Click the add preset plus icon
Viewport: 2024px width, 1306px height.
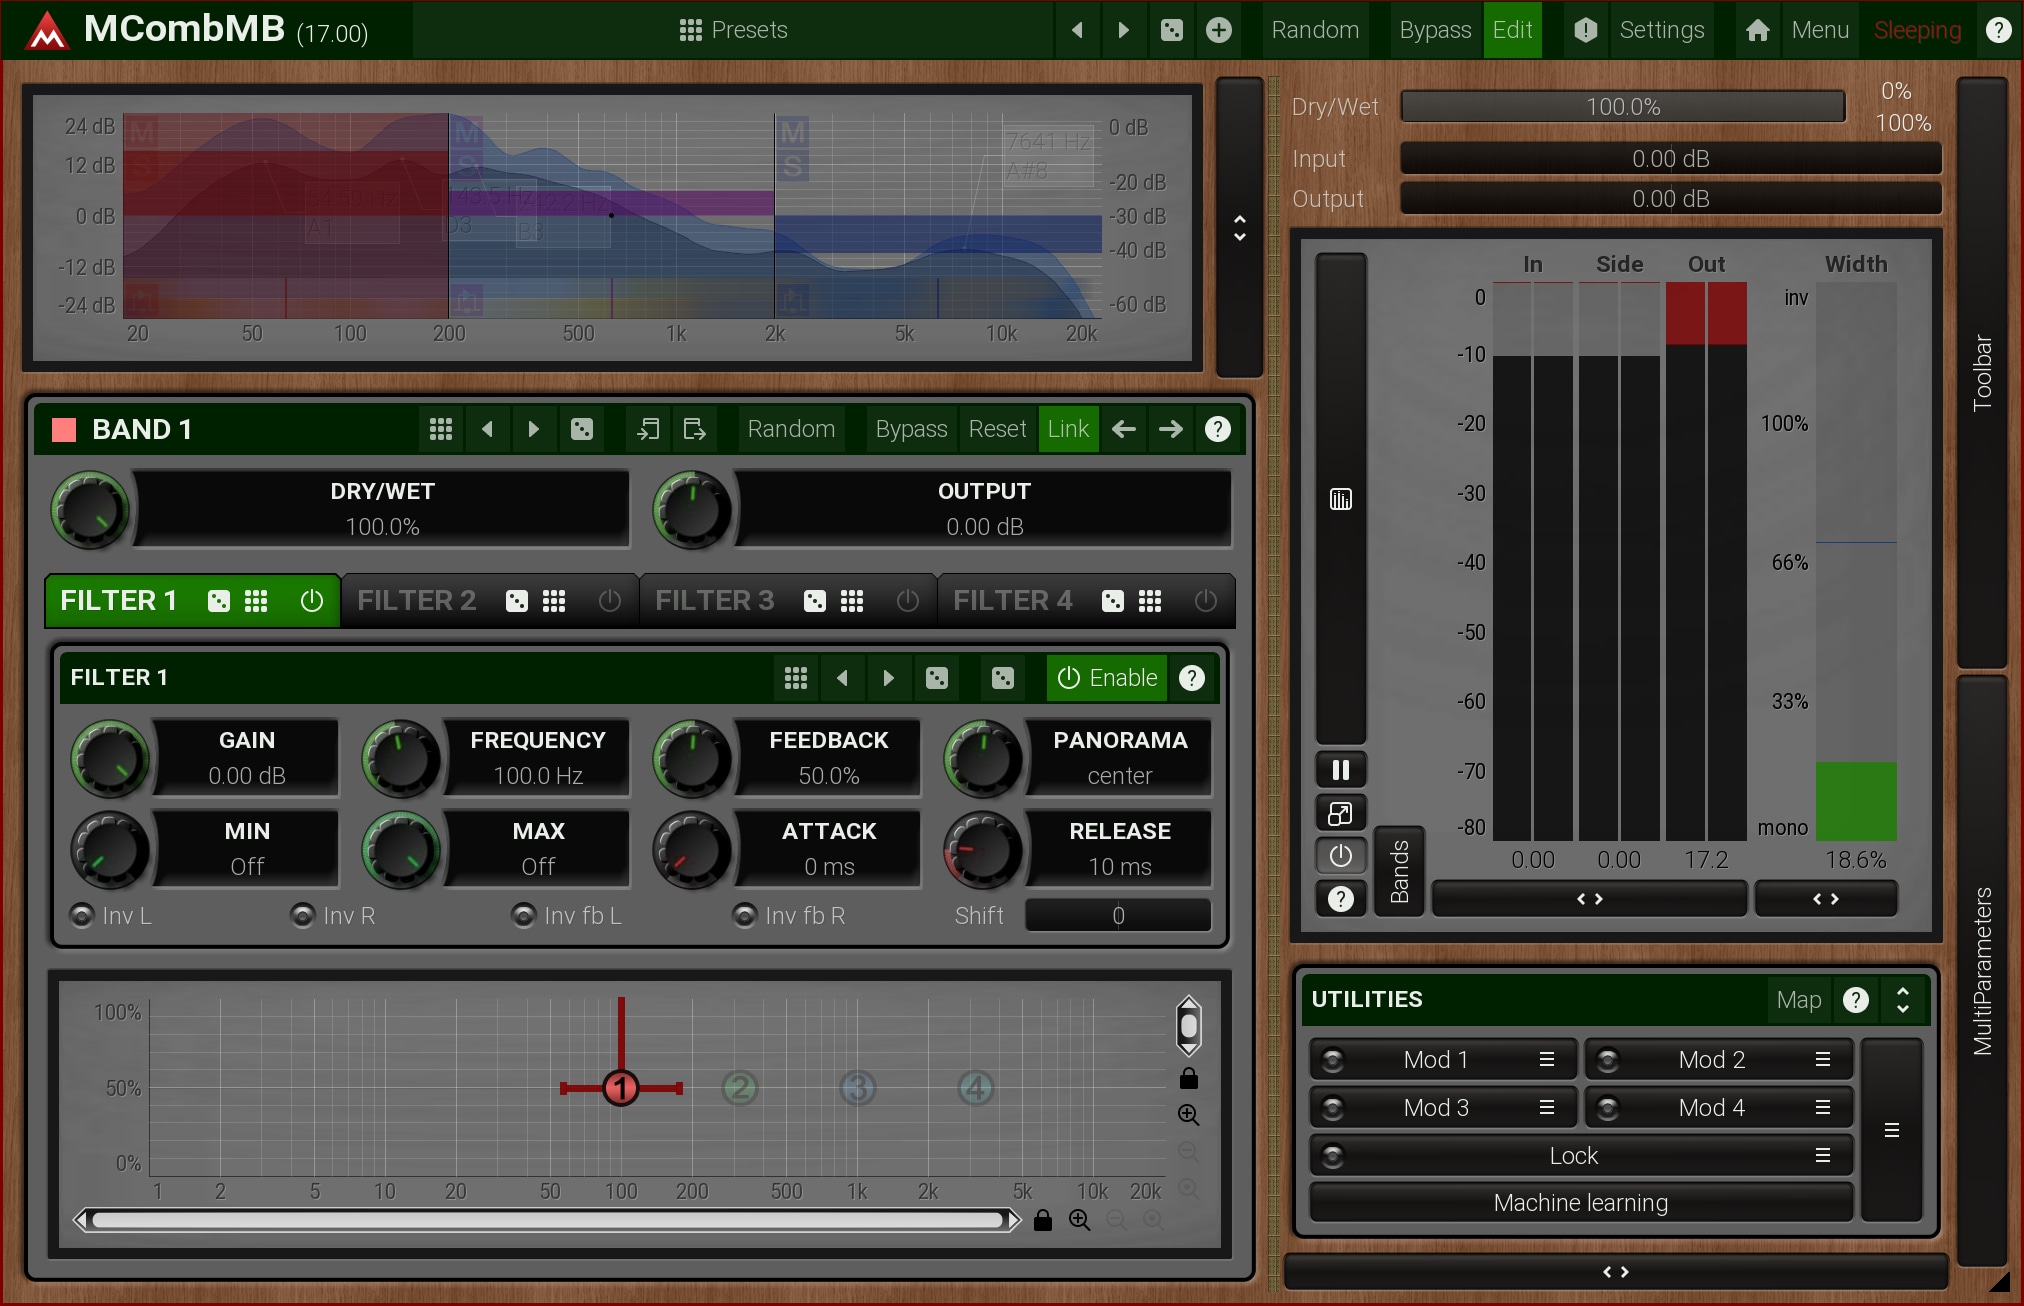click(x=1218, y=30)
